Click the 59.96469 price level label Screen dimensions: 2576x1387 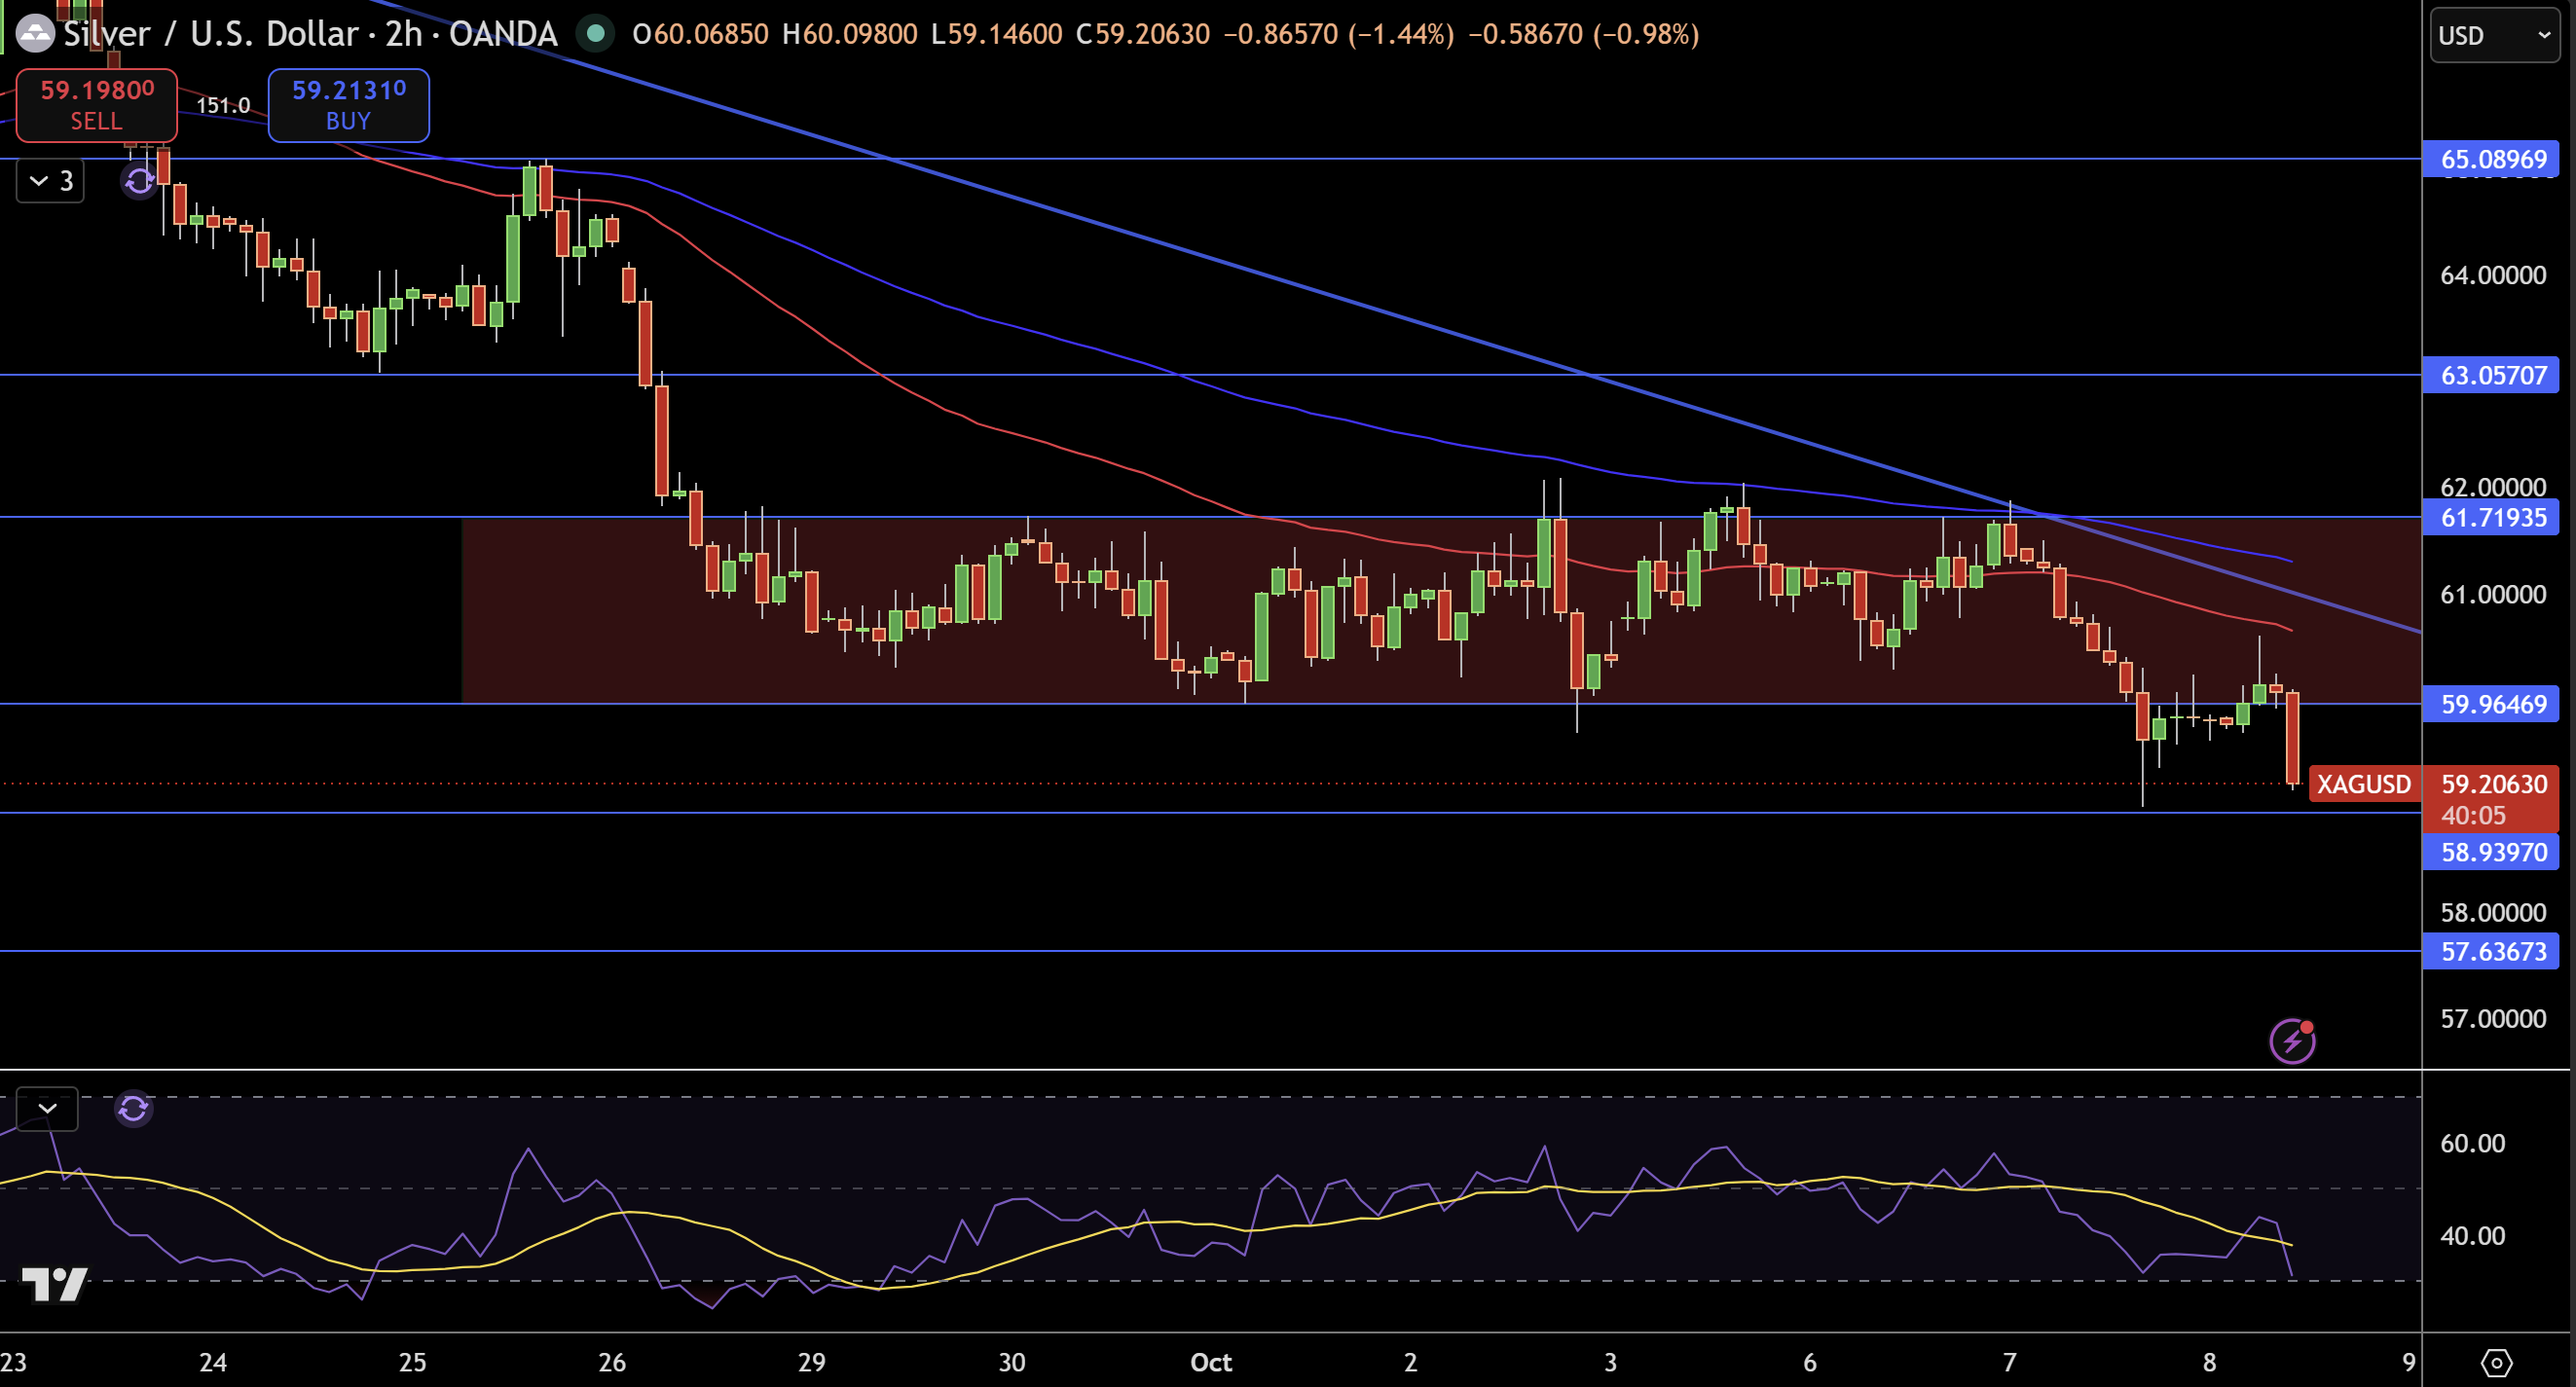2492,704
